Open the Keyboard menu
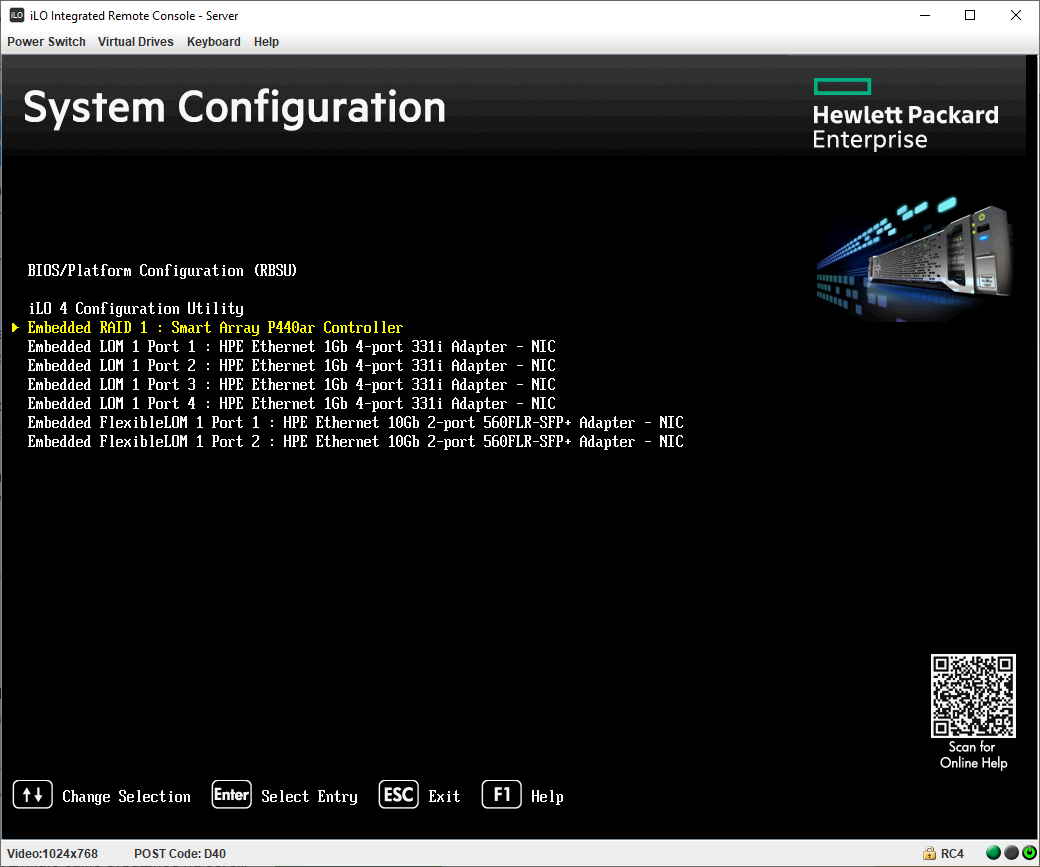 tap(214, 42)
